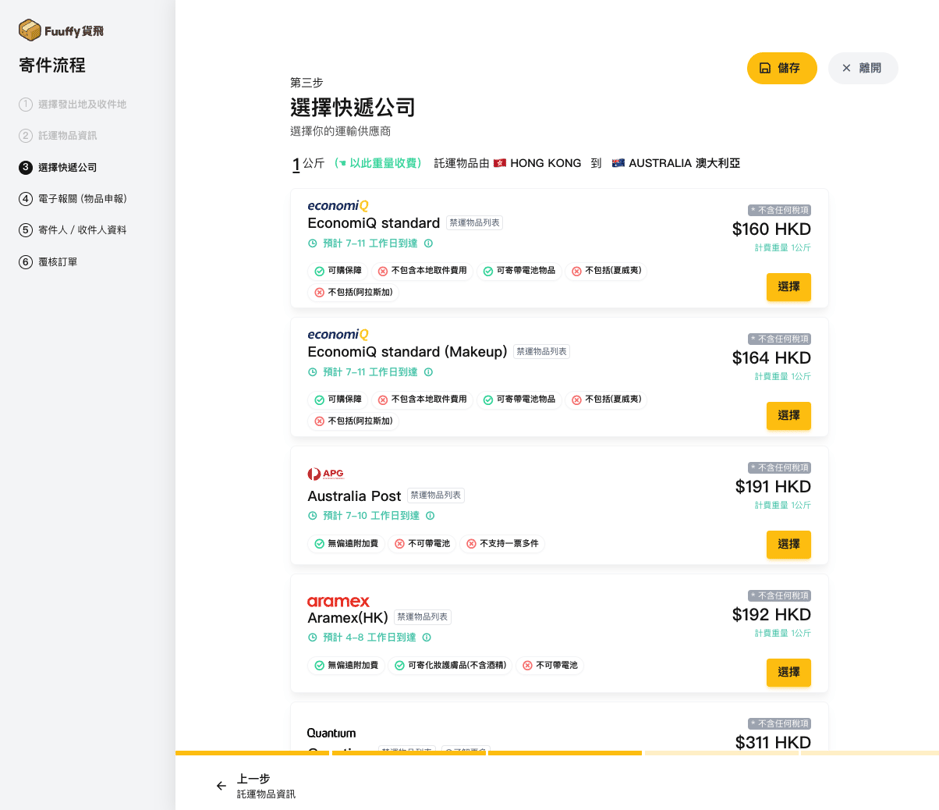Click the APG Australia Post logo

coord(326,474)
